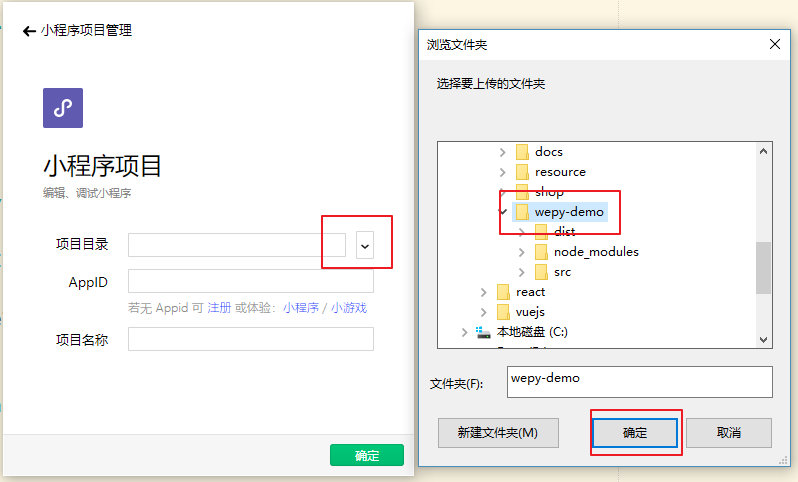Open the 项目目录 dropdown arrow

coord(365,246)
